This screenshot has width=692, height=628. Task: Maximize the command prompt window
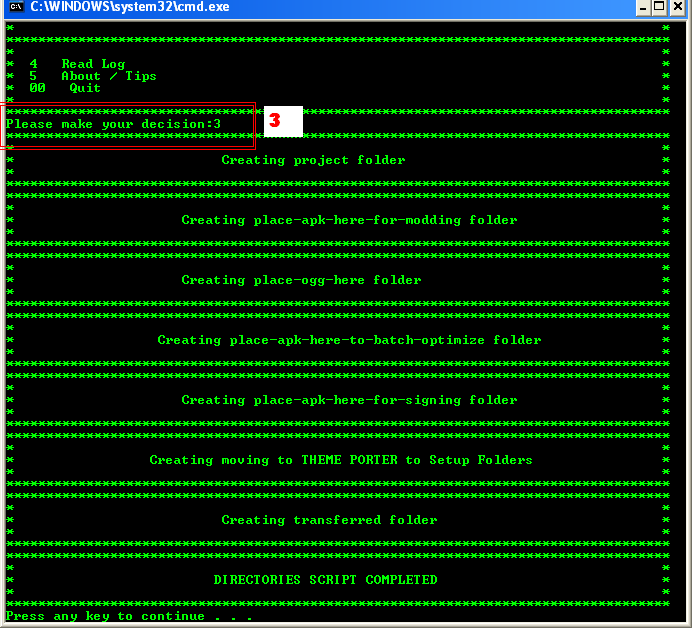click(x=660, y=7)
